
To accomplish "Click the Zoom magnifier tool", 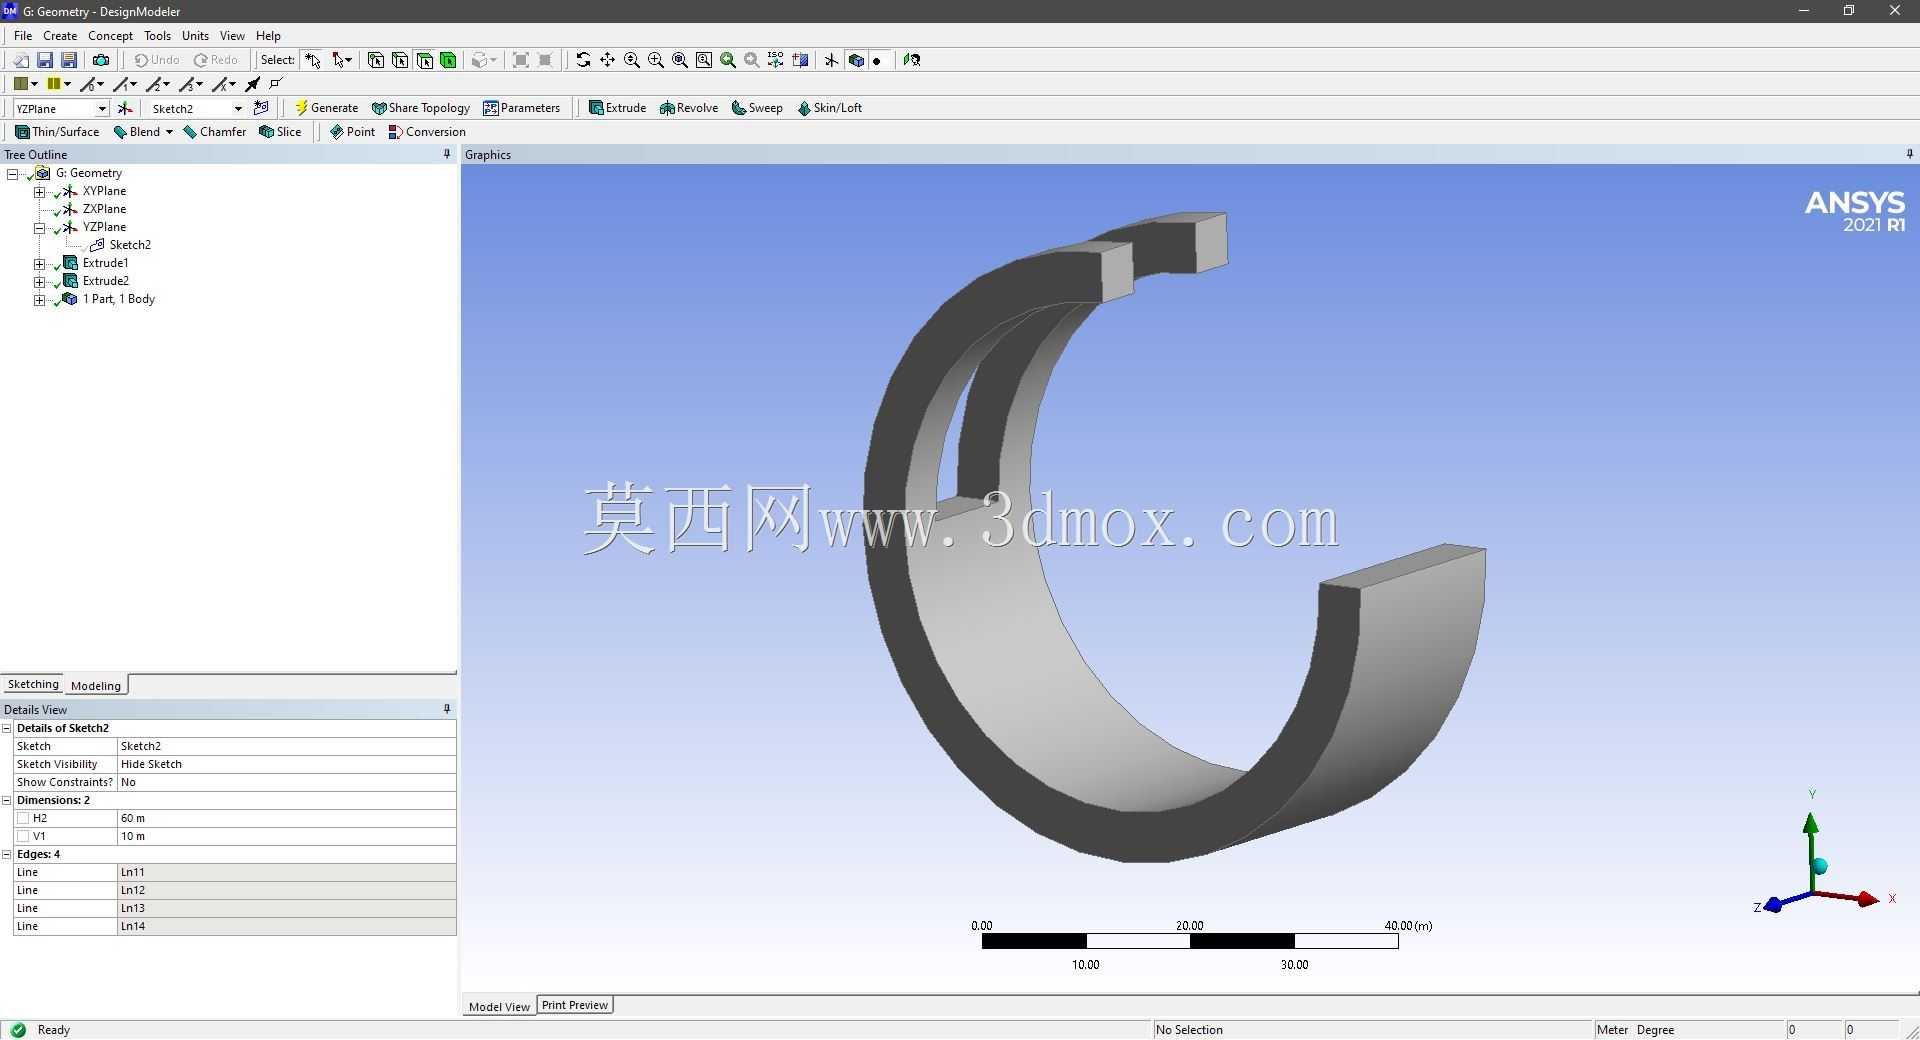I will (x=631, y=60).
